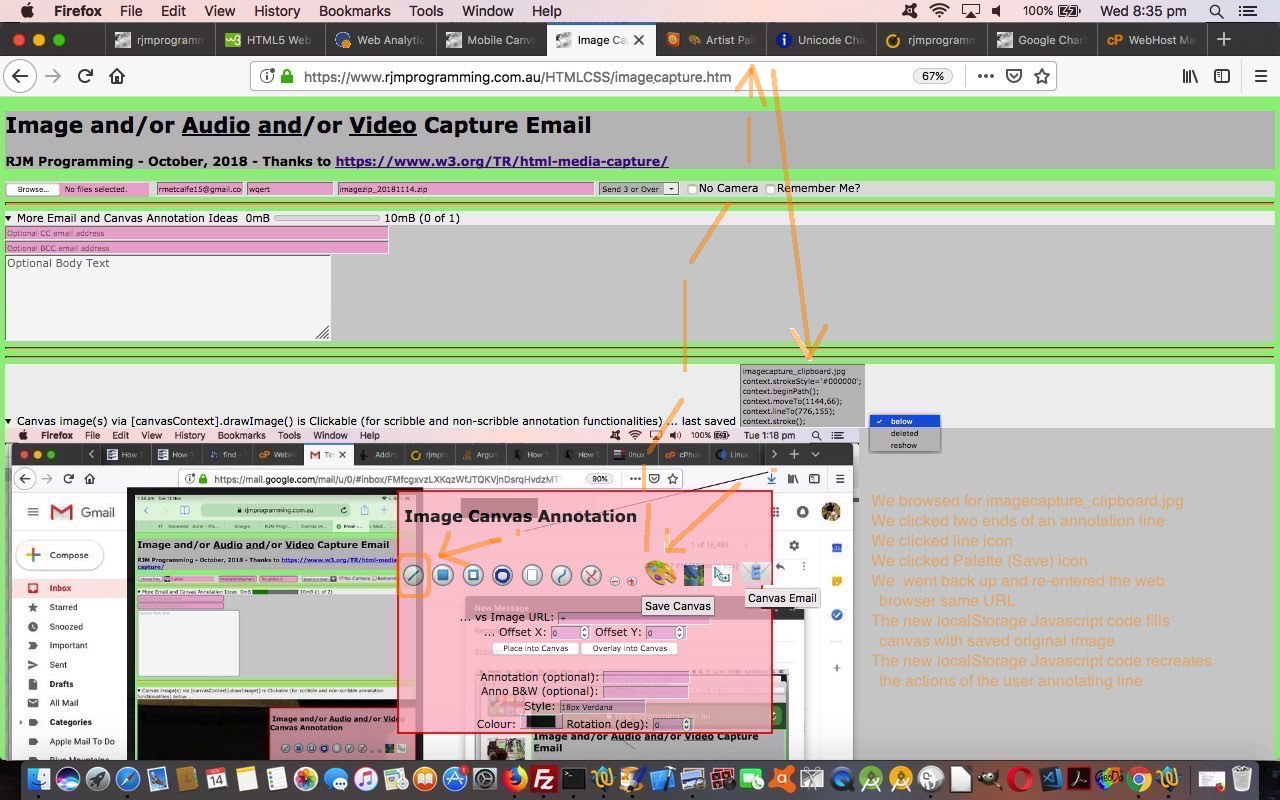Image resolution: width=1280 pixels, height=800 pixels.
Task: Toggle the No Camera checkbox
Action: click(692, 189)
